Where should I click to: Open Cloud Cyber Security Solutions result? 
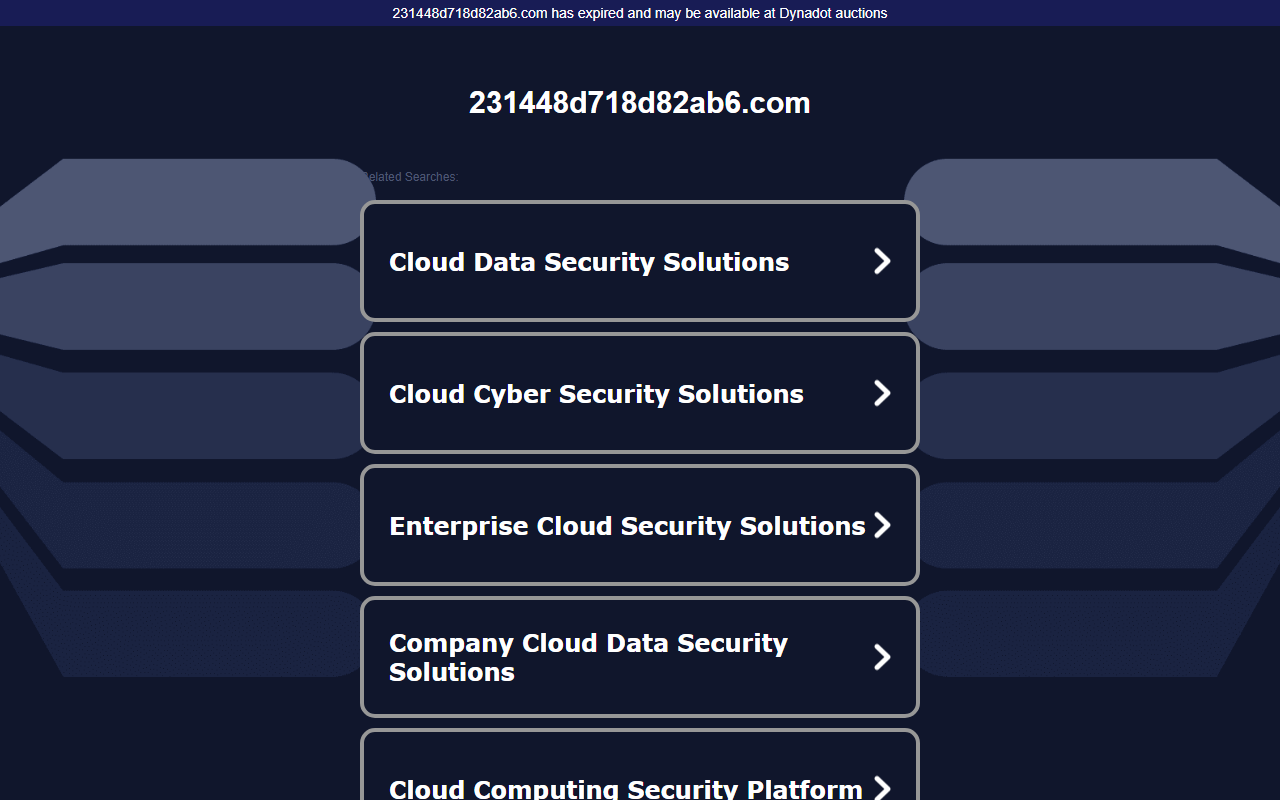pyautogui.click(x=640, y=393)
